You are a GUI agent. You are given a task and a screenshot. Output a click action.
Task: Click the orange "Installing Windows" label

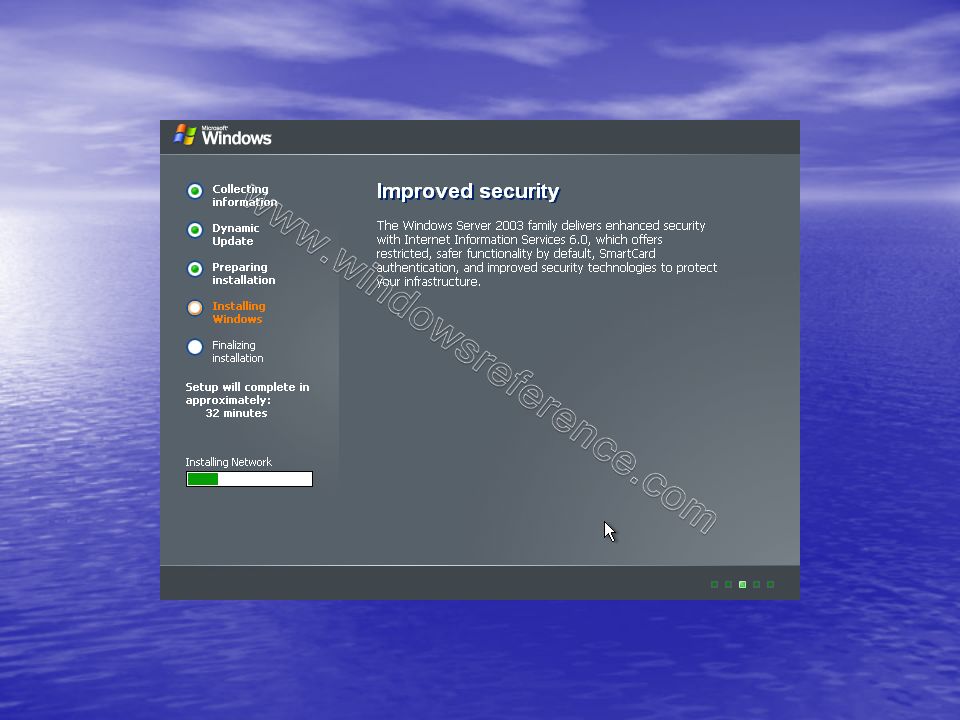click(239, 312)
